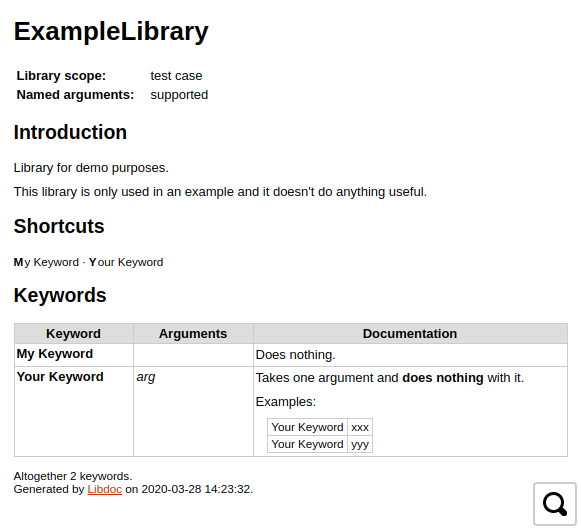Viewport: 581px width, 531px height.
Task: Click the Documentation column header
Action: pos(410,333)
